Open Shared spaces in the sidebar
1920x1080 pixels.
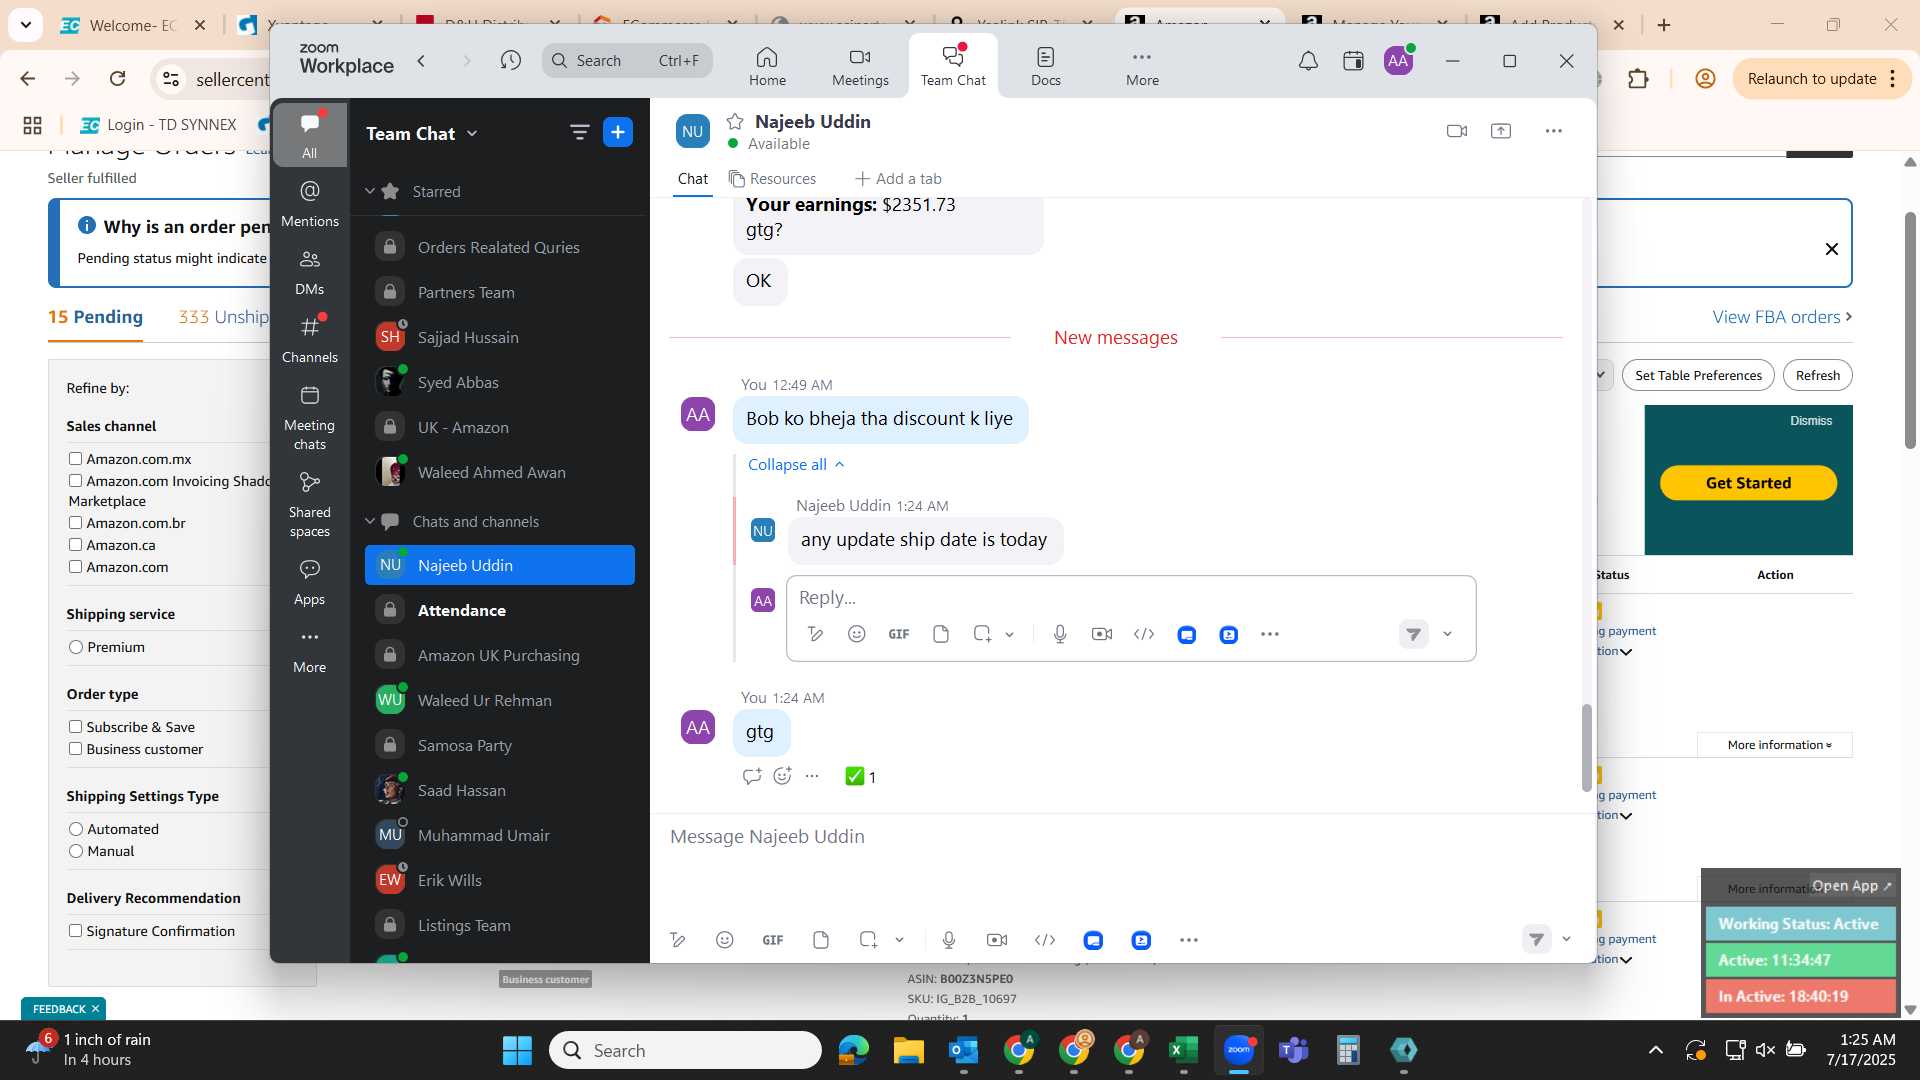[x=310, y=505]
